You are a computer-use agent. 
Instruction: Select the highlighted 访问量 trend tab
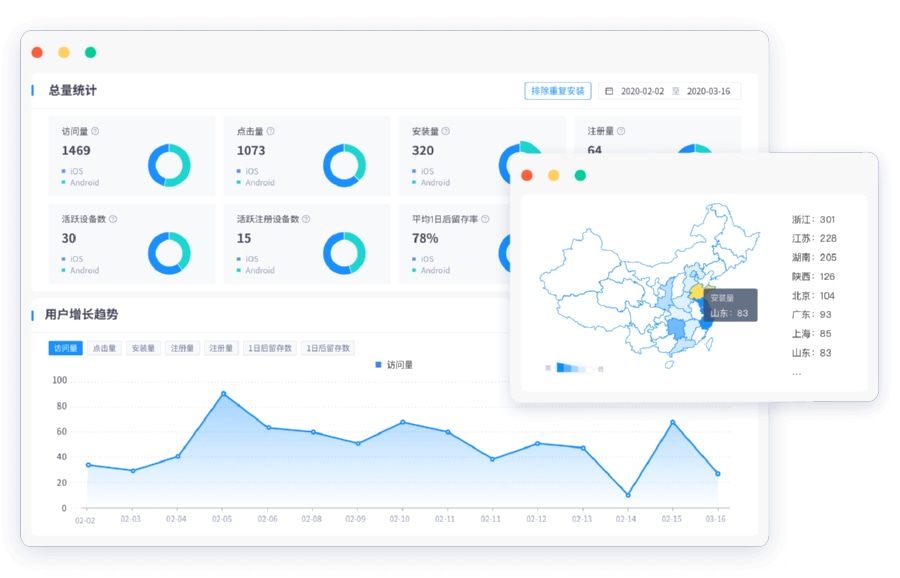tap(65, 348)
